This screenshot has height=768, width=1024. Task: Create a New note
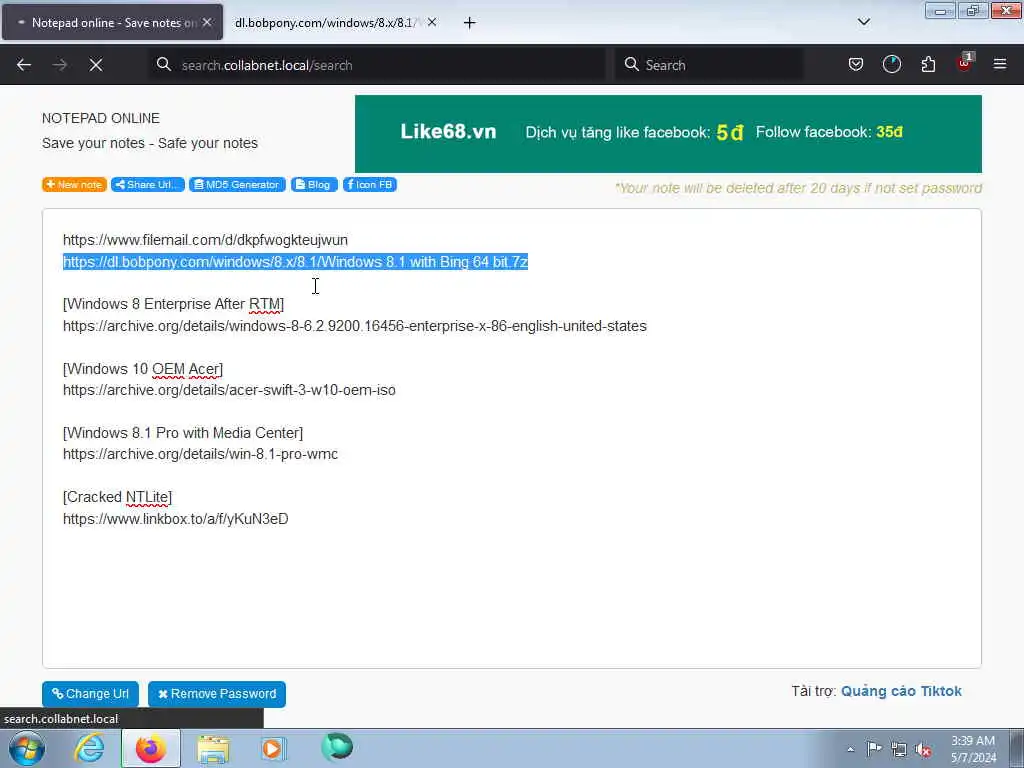[x=74, y=185]
